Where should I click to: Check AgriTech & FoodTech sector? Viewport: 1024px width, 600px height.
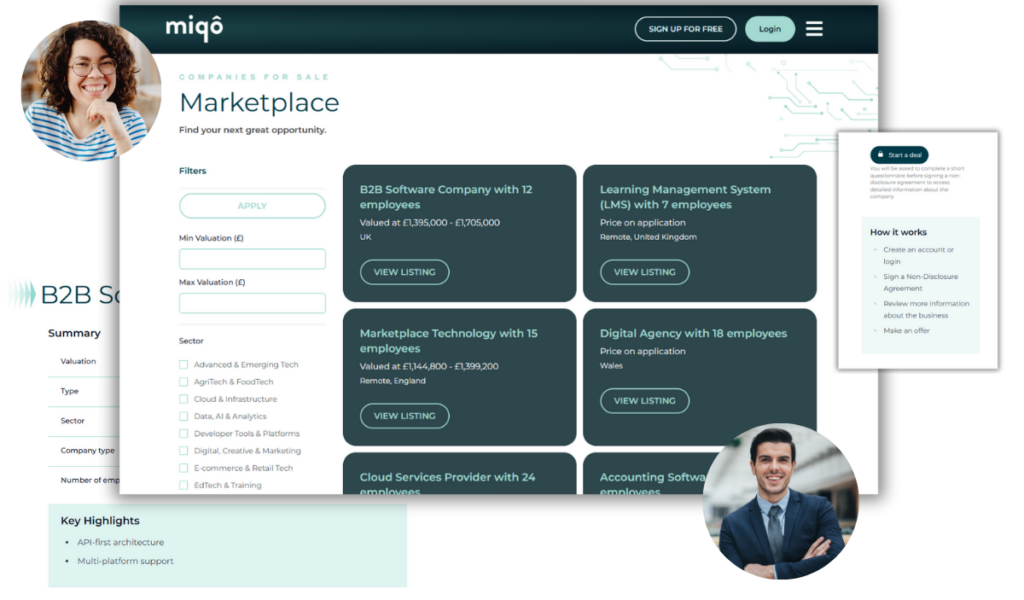pyautogui.click(x=184, y=381)
